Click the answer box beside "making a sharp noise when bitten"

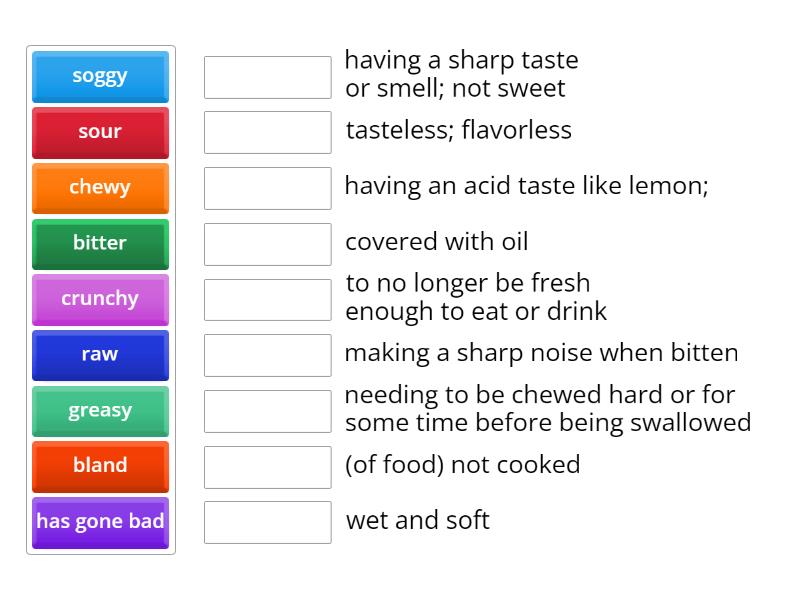pos(266,353)
